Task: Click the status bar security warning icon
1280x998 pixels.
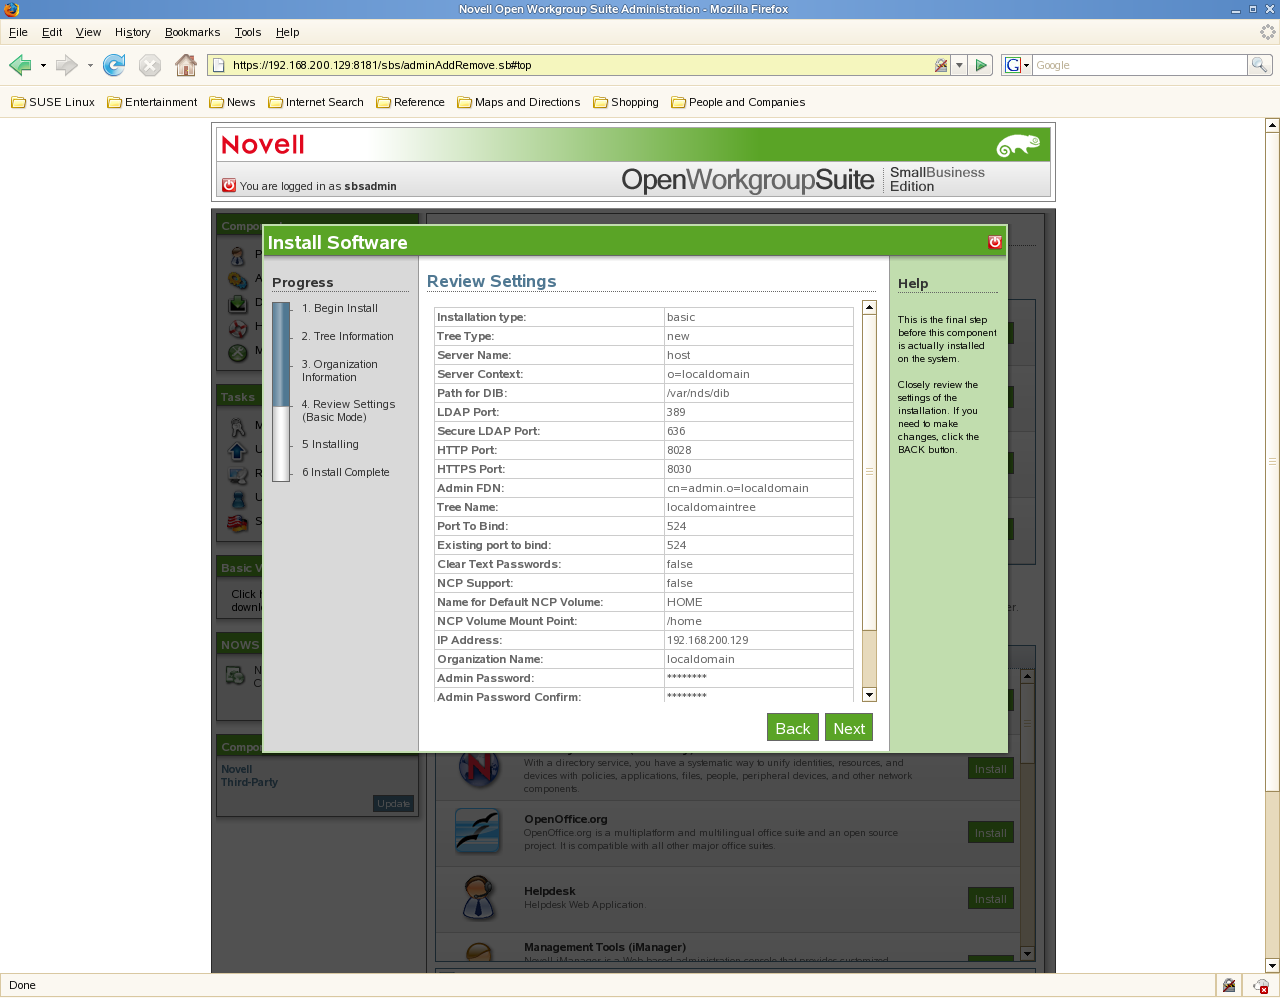Action: 1229,985
